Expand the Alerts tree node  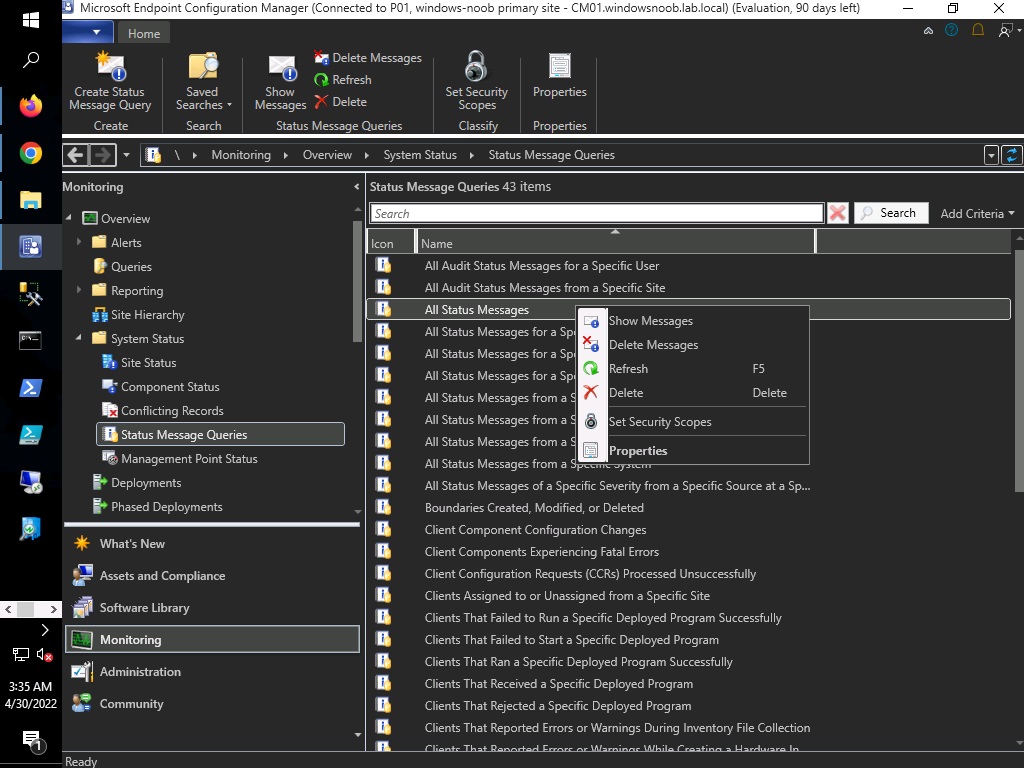[x=79, y=242]
